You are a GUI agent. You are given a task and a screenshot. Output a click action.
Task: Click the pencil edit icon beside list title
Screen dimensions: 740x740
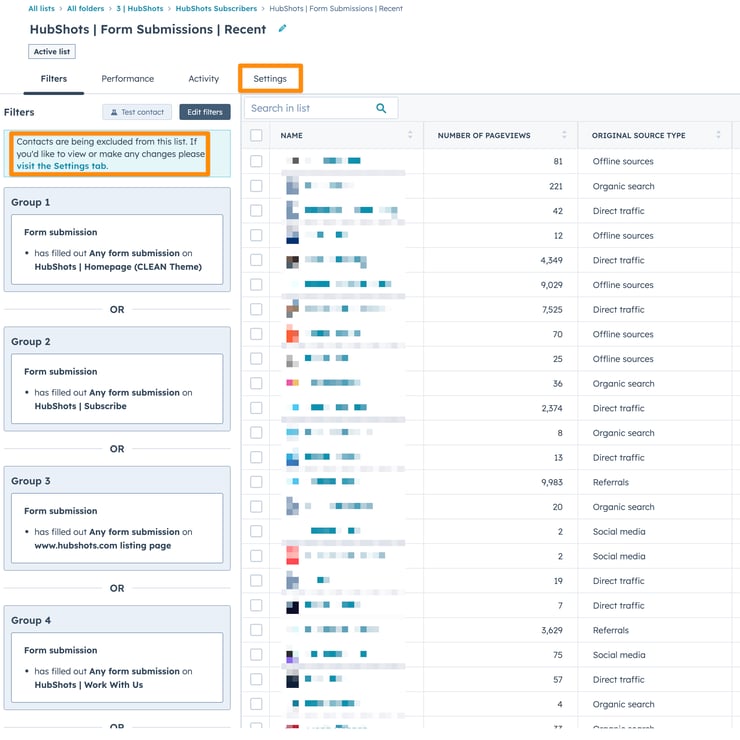point(282,29)
